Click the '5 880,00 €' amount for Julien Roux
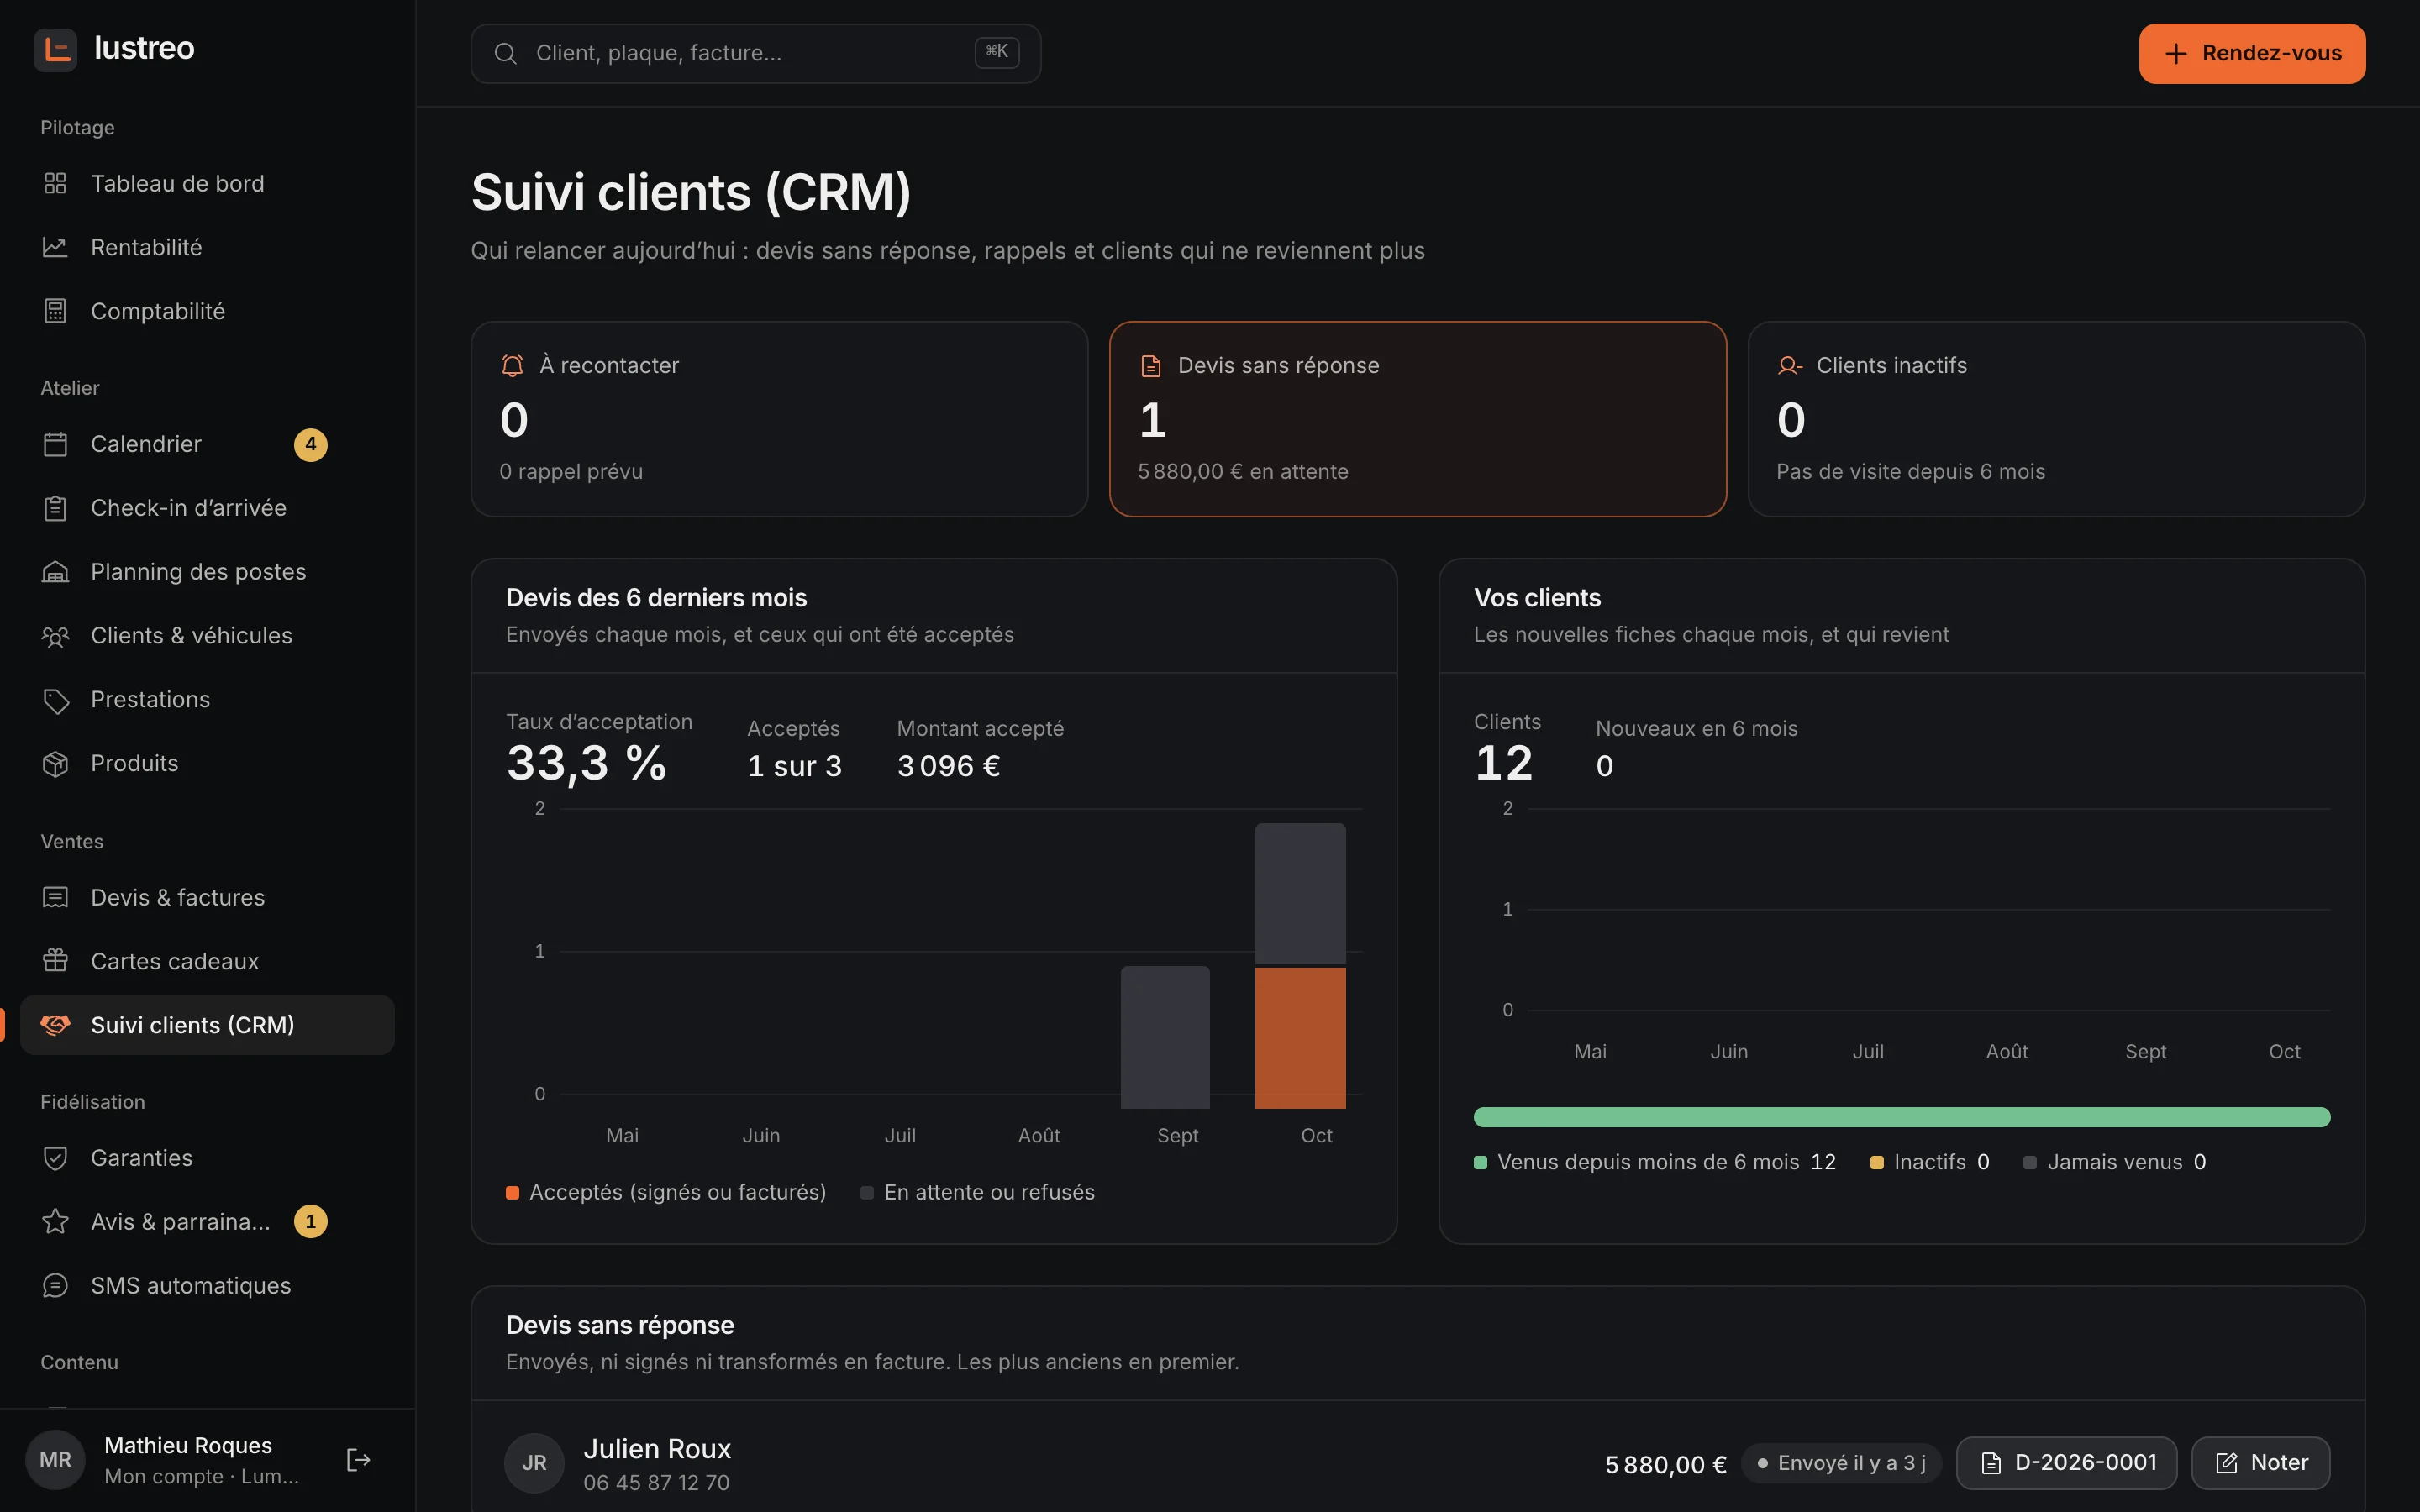 pos(1666,1465)
